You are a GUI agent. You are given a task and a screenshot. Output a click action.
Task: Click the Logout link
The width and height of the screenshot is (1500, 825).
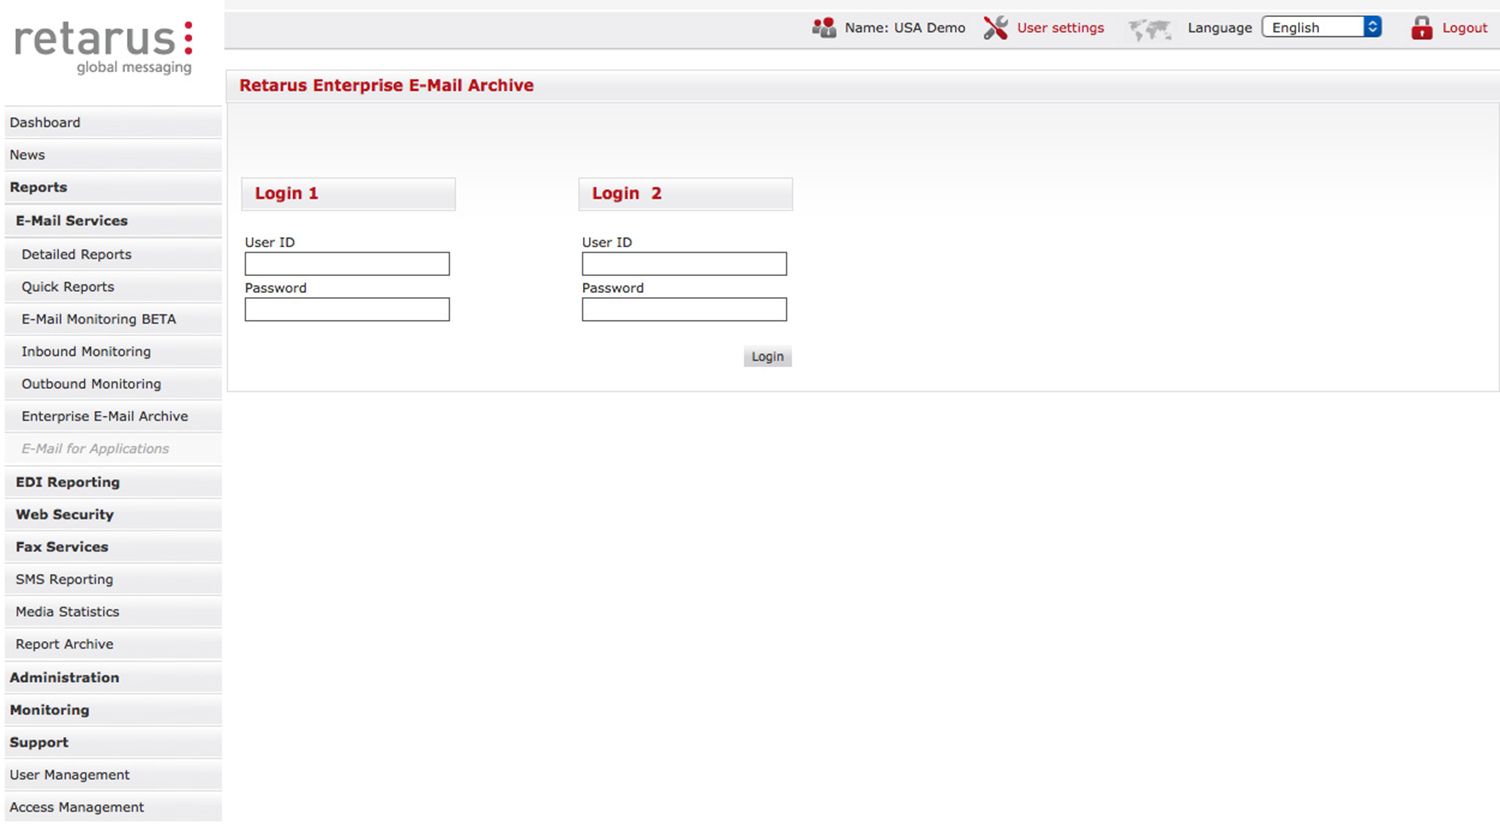1464,28
